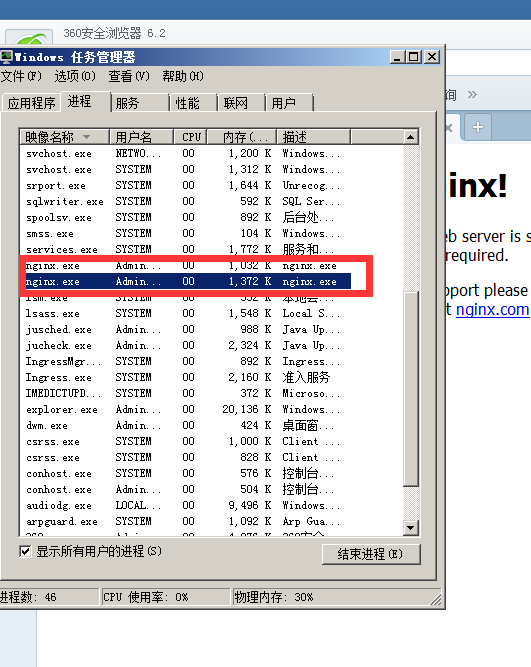The width and height of the screenshot is (531, 667).
Task: Open the 文件(F) menu
Action: [21, 76]
